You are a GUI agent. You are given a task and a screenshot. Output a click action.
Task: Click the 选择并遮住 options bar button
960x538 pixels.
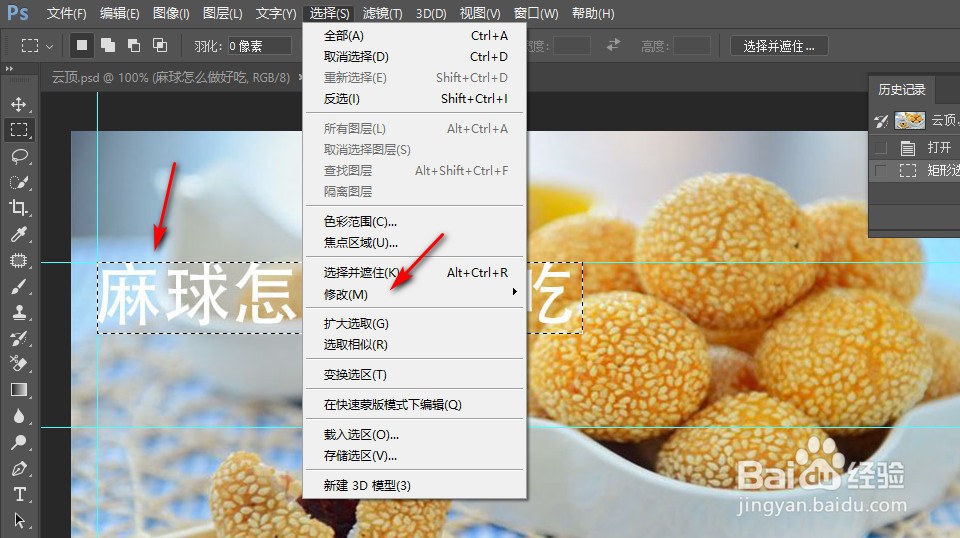(x=779, y=46)
